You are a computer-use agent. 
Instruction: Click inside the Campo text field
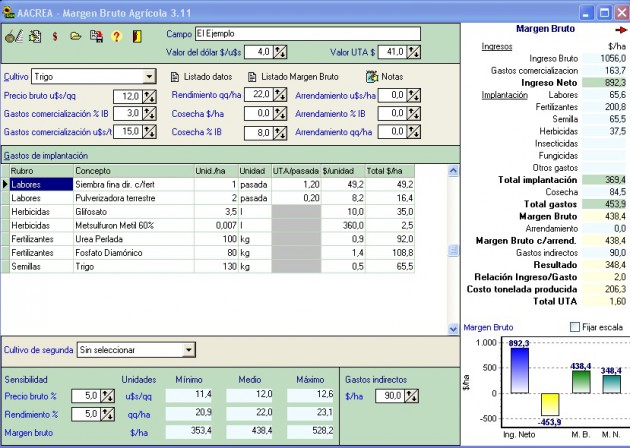[308, 34]
